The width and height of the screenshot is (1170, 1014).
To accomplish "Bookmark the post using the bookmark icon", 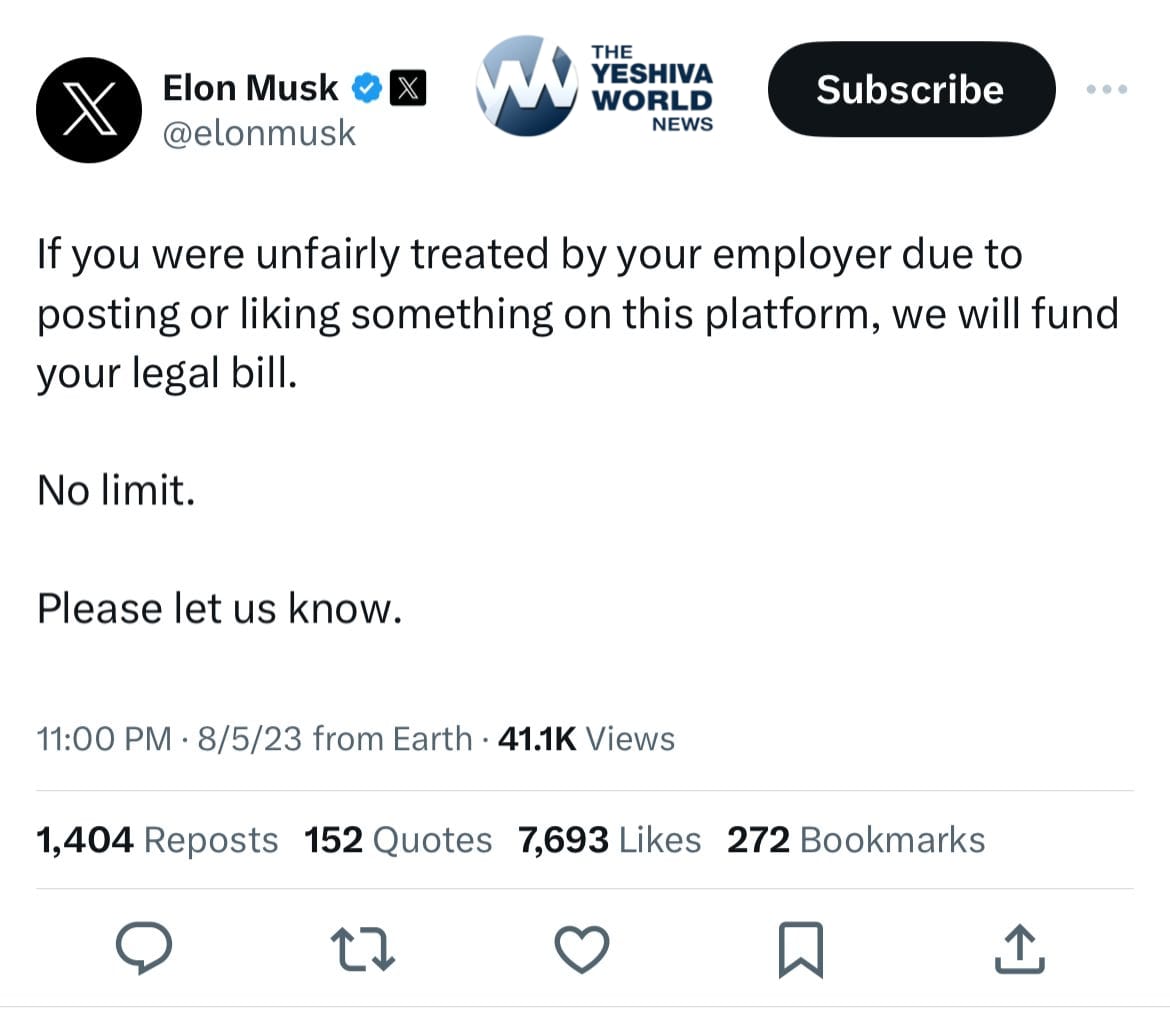I will [x=800, y=948].
